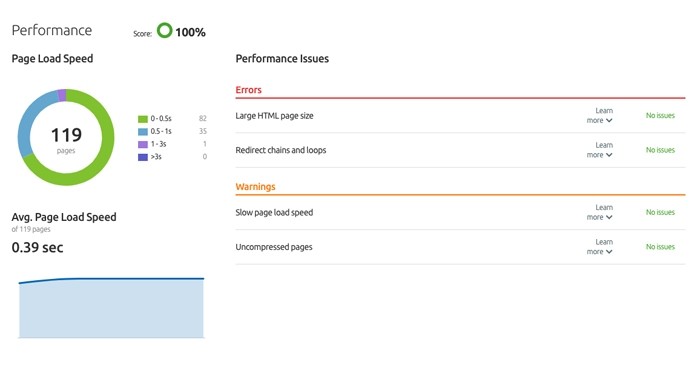Open the Slow page load speed issue
The height and width of the screenshot is (375, 700).
coord(274,212)
